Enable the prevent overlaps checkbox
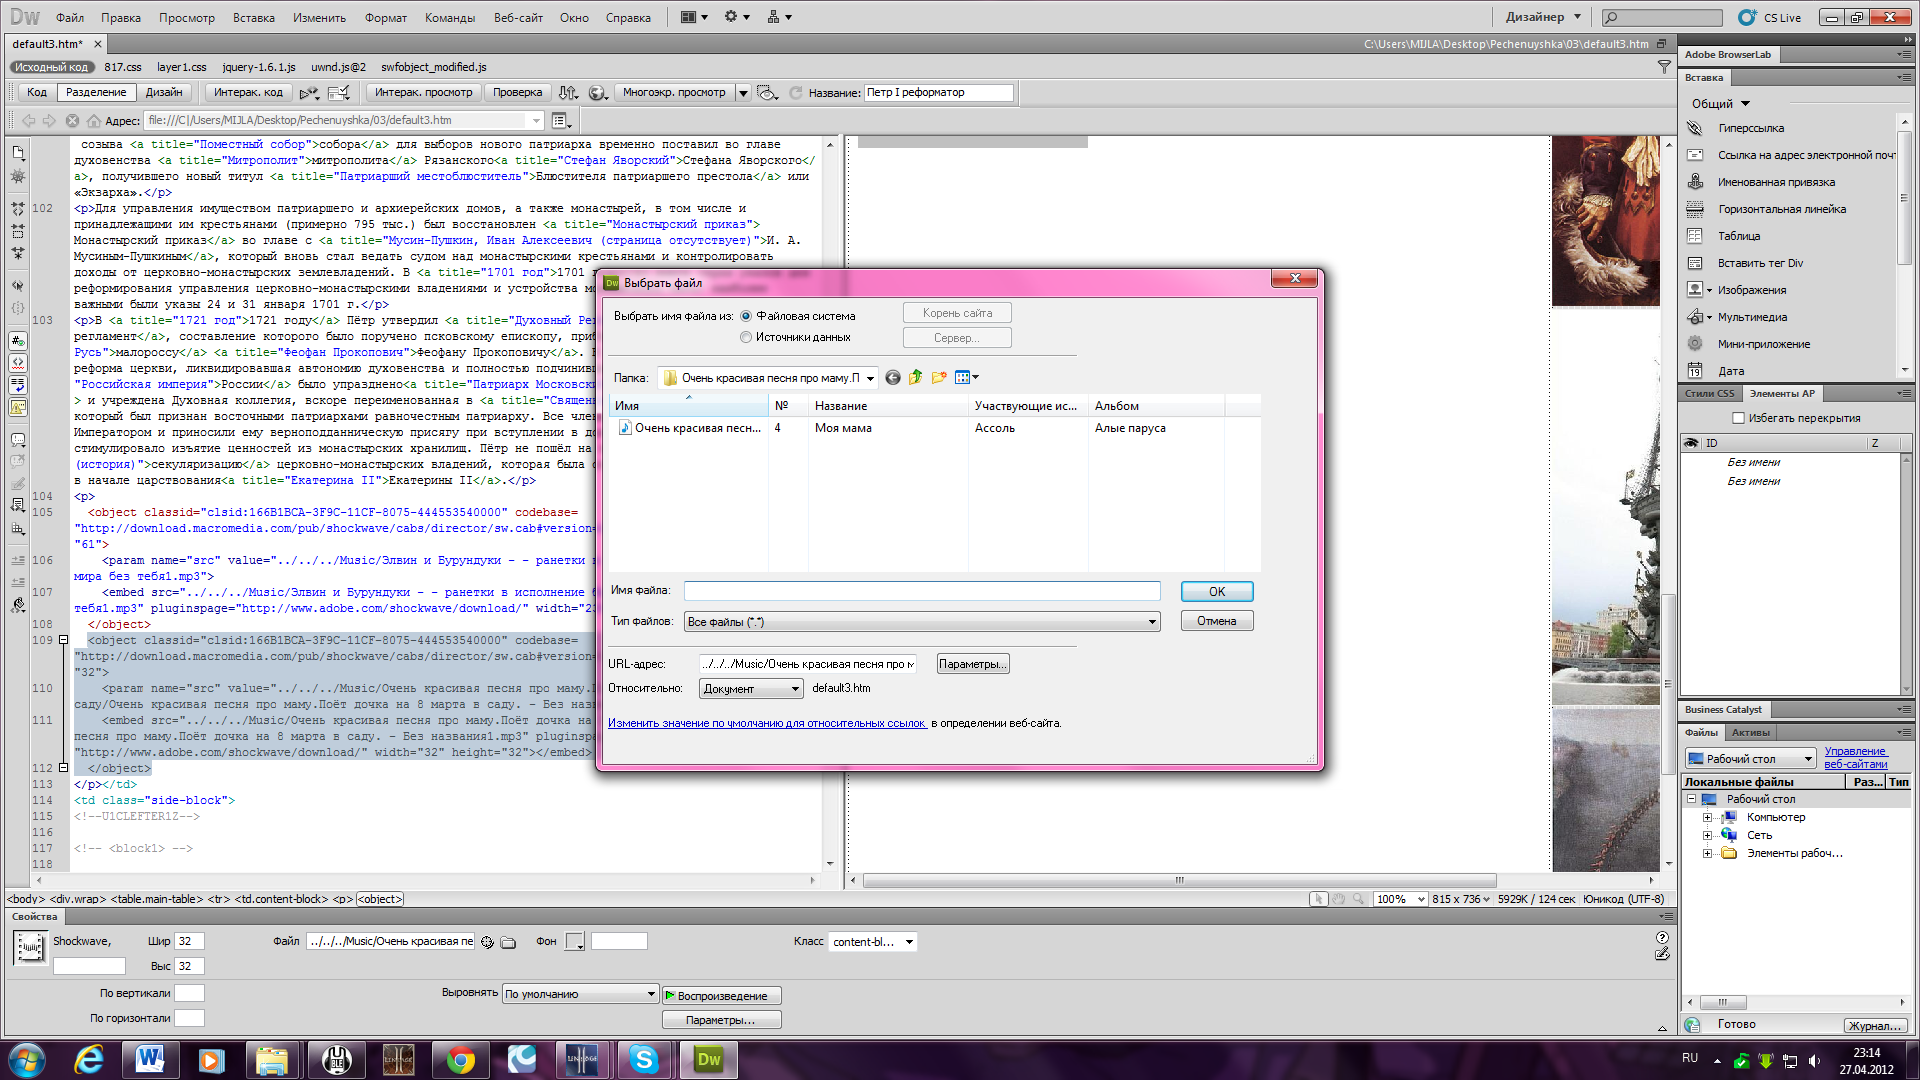The width and height of the screenshot is (1920, 1080). coord(1738,418)
